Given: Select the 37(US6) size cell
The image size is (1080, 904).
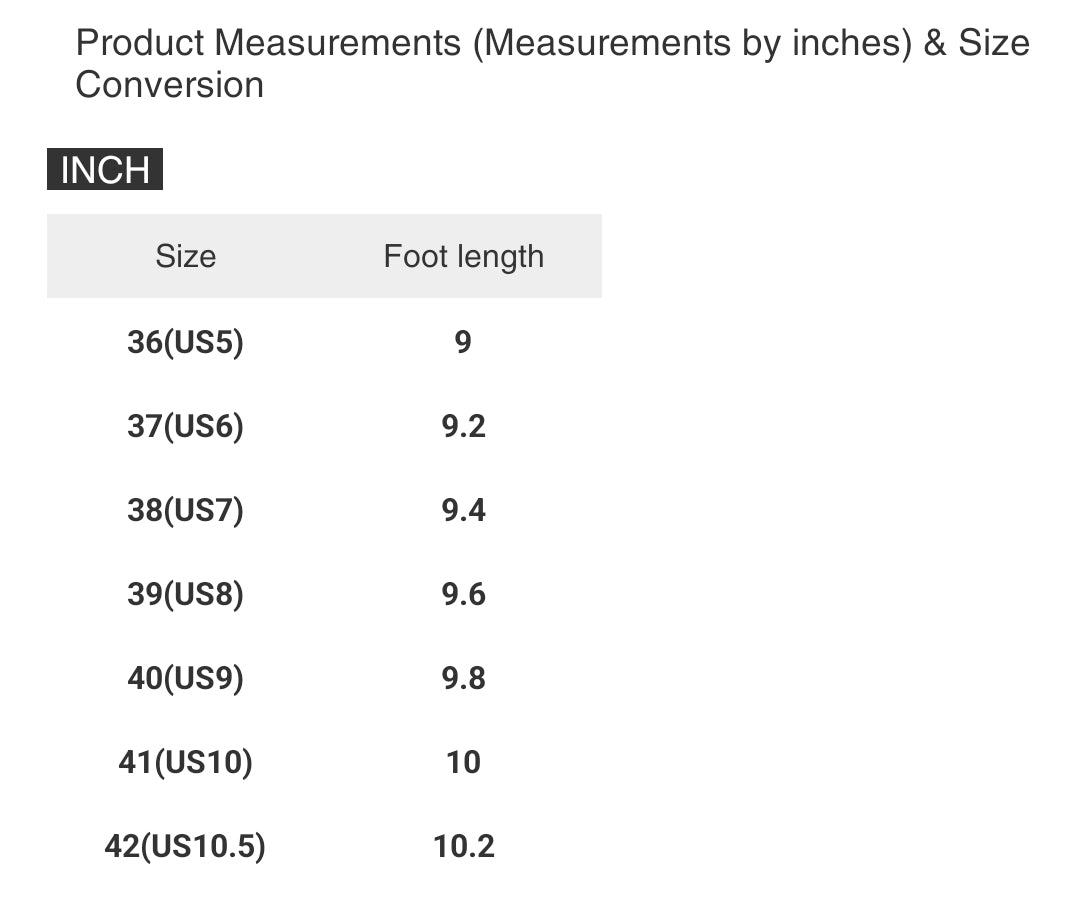Looking at the screenshot, I should pos(185,427).
